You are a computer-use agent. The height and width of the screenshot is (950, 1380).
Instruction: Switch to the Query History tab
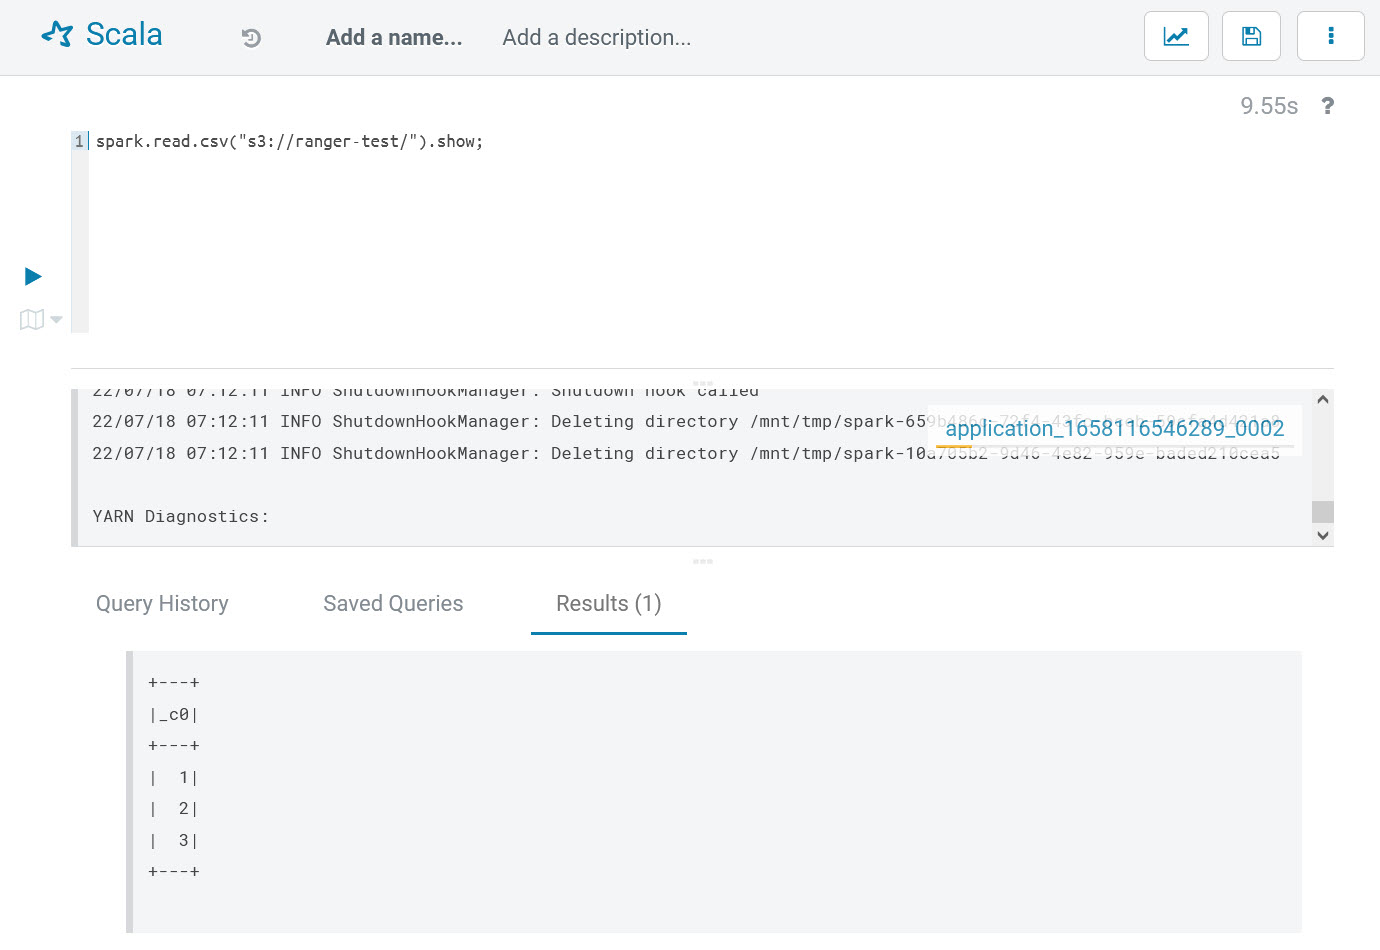coord(162,604)
